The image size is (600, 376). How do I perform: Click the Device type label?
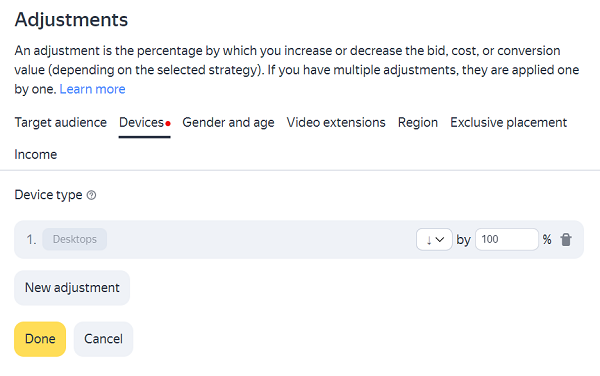(x=48, y=195)
